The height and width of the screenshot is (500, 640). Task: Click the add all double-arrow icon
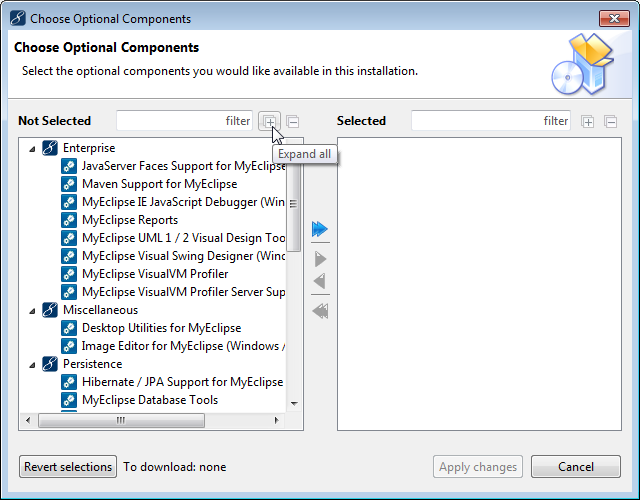click(320, 230)
